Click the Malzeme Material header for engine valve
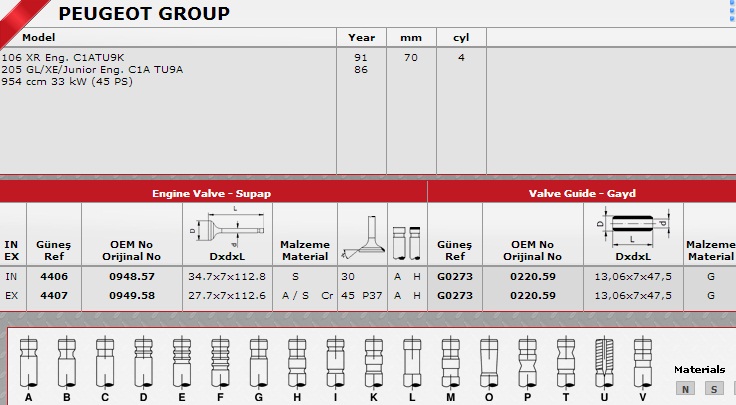The height and width of the screenshot is (405, 736). click(305, 251)
